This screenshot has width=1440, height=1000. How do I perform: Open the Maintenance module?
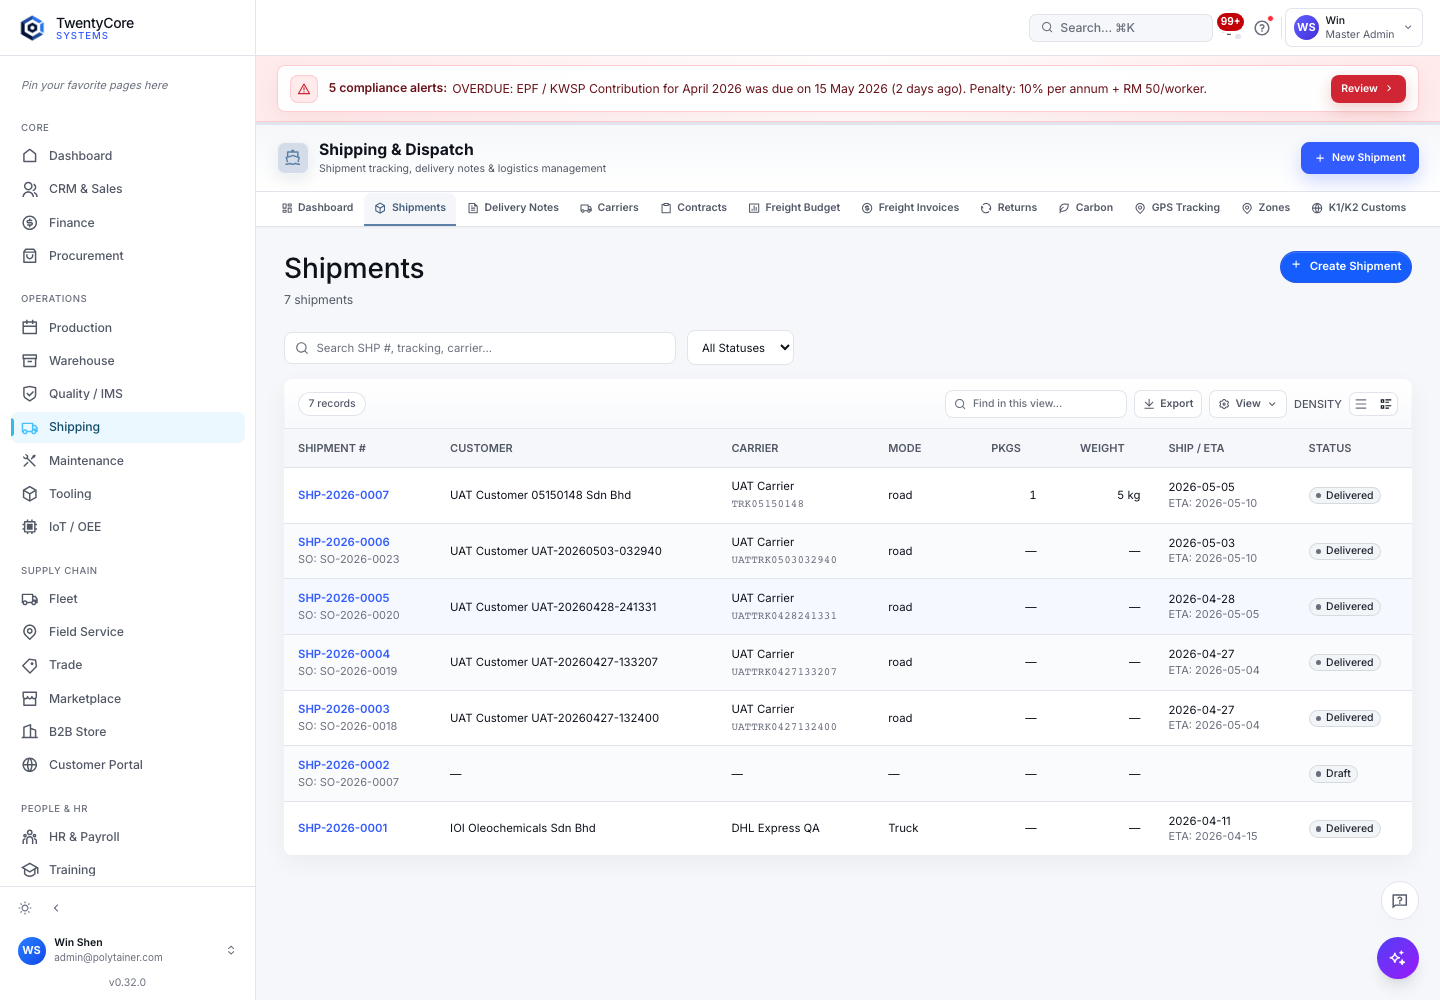[128, 461]
